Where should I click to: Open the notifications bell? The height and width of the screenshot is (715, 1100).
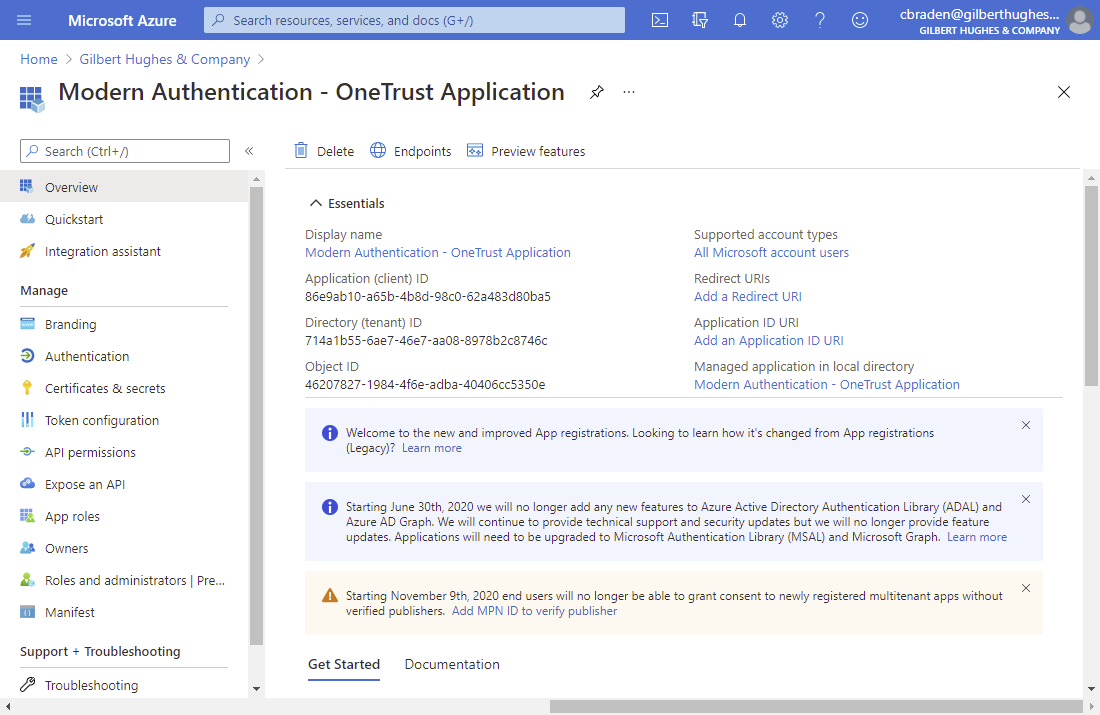pyautogui.click(x=739, y=20)
